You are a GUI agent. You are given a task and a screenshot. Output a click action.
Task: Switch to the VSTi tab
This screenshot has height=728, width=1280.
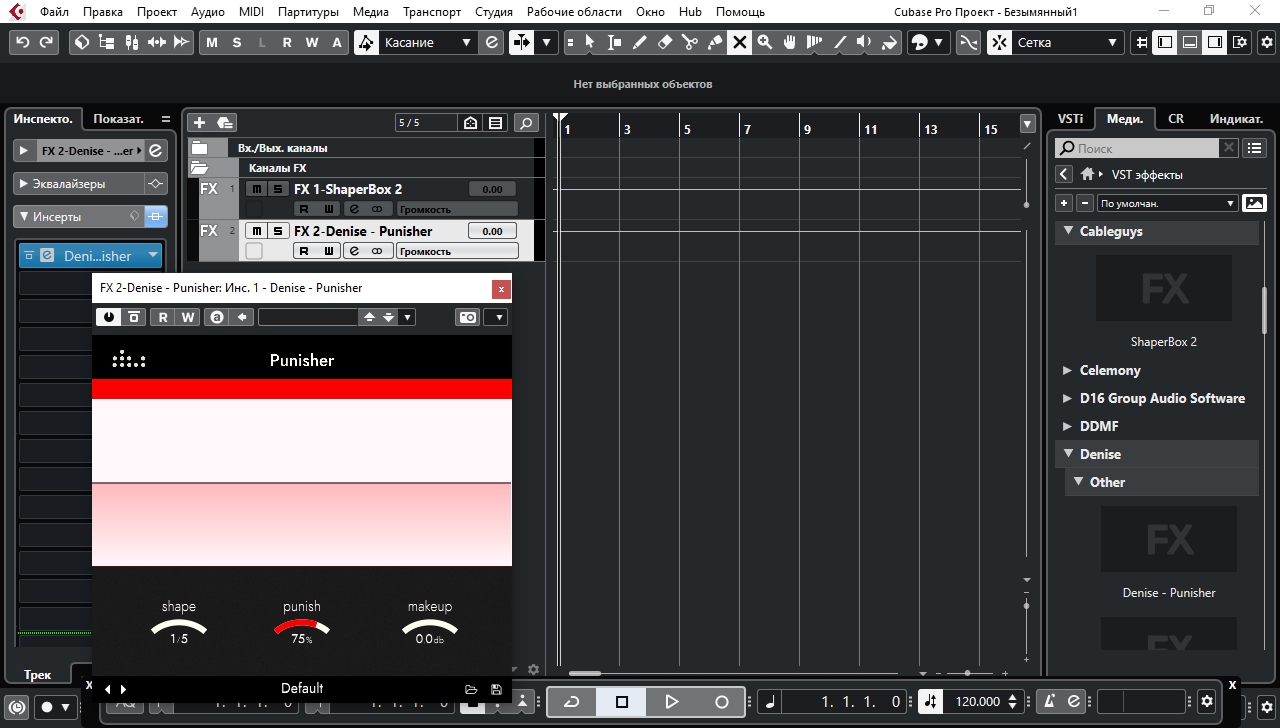[1070, 118]
